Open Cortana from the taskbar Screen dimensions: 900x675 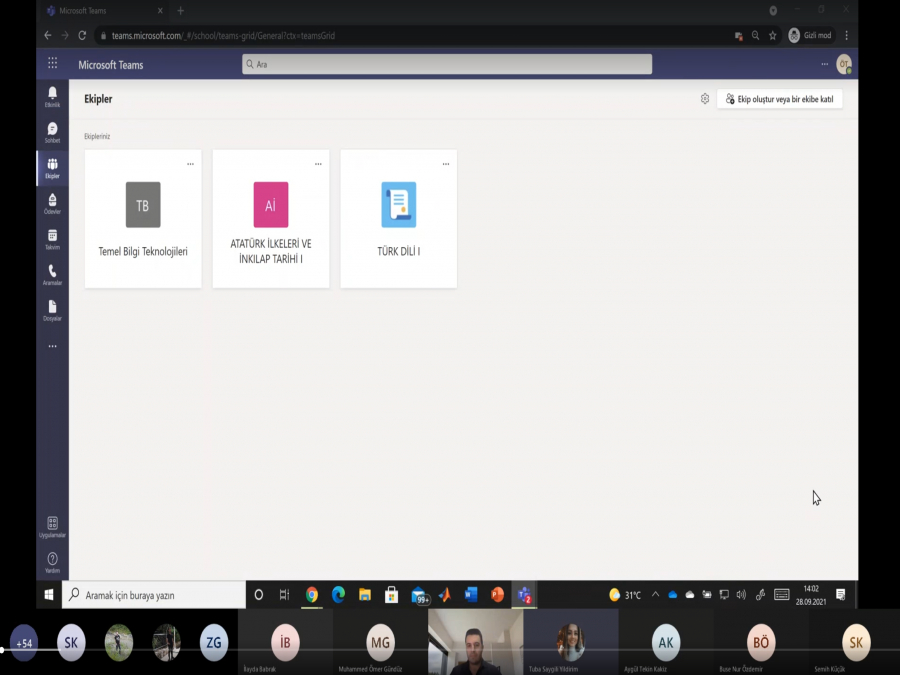(259, 595)
